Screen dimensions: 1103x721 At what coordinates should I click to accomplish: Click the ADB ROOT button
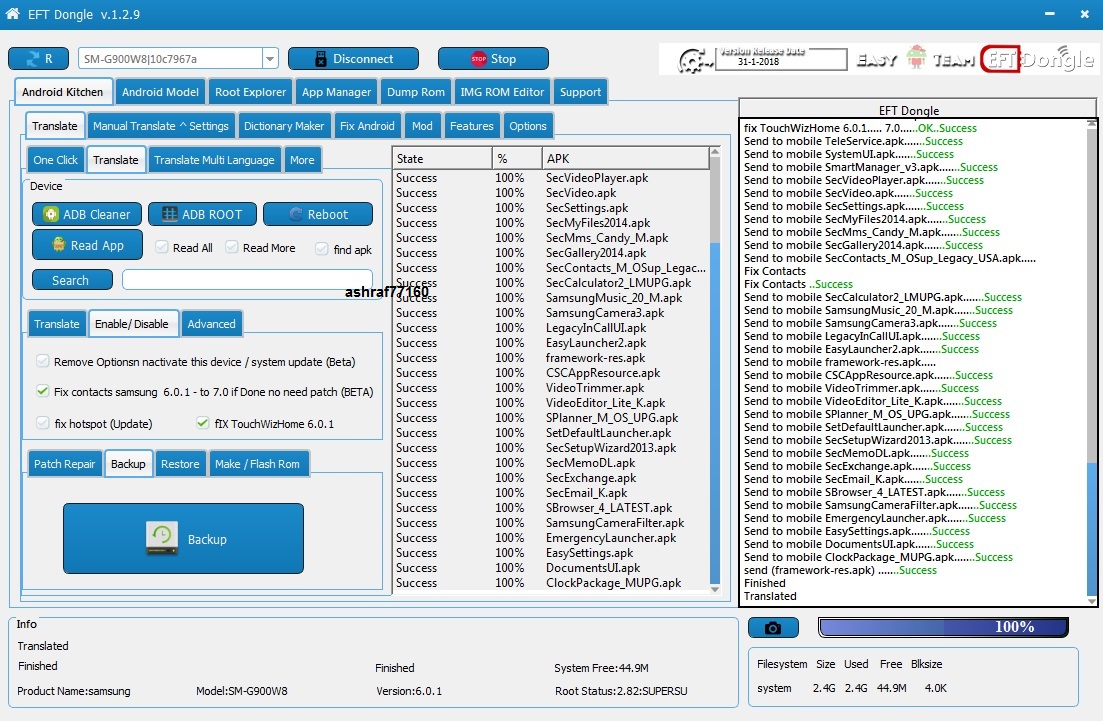(202, 214)
